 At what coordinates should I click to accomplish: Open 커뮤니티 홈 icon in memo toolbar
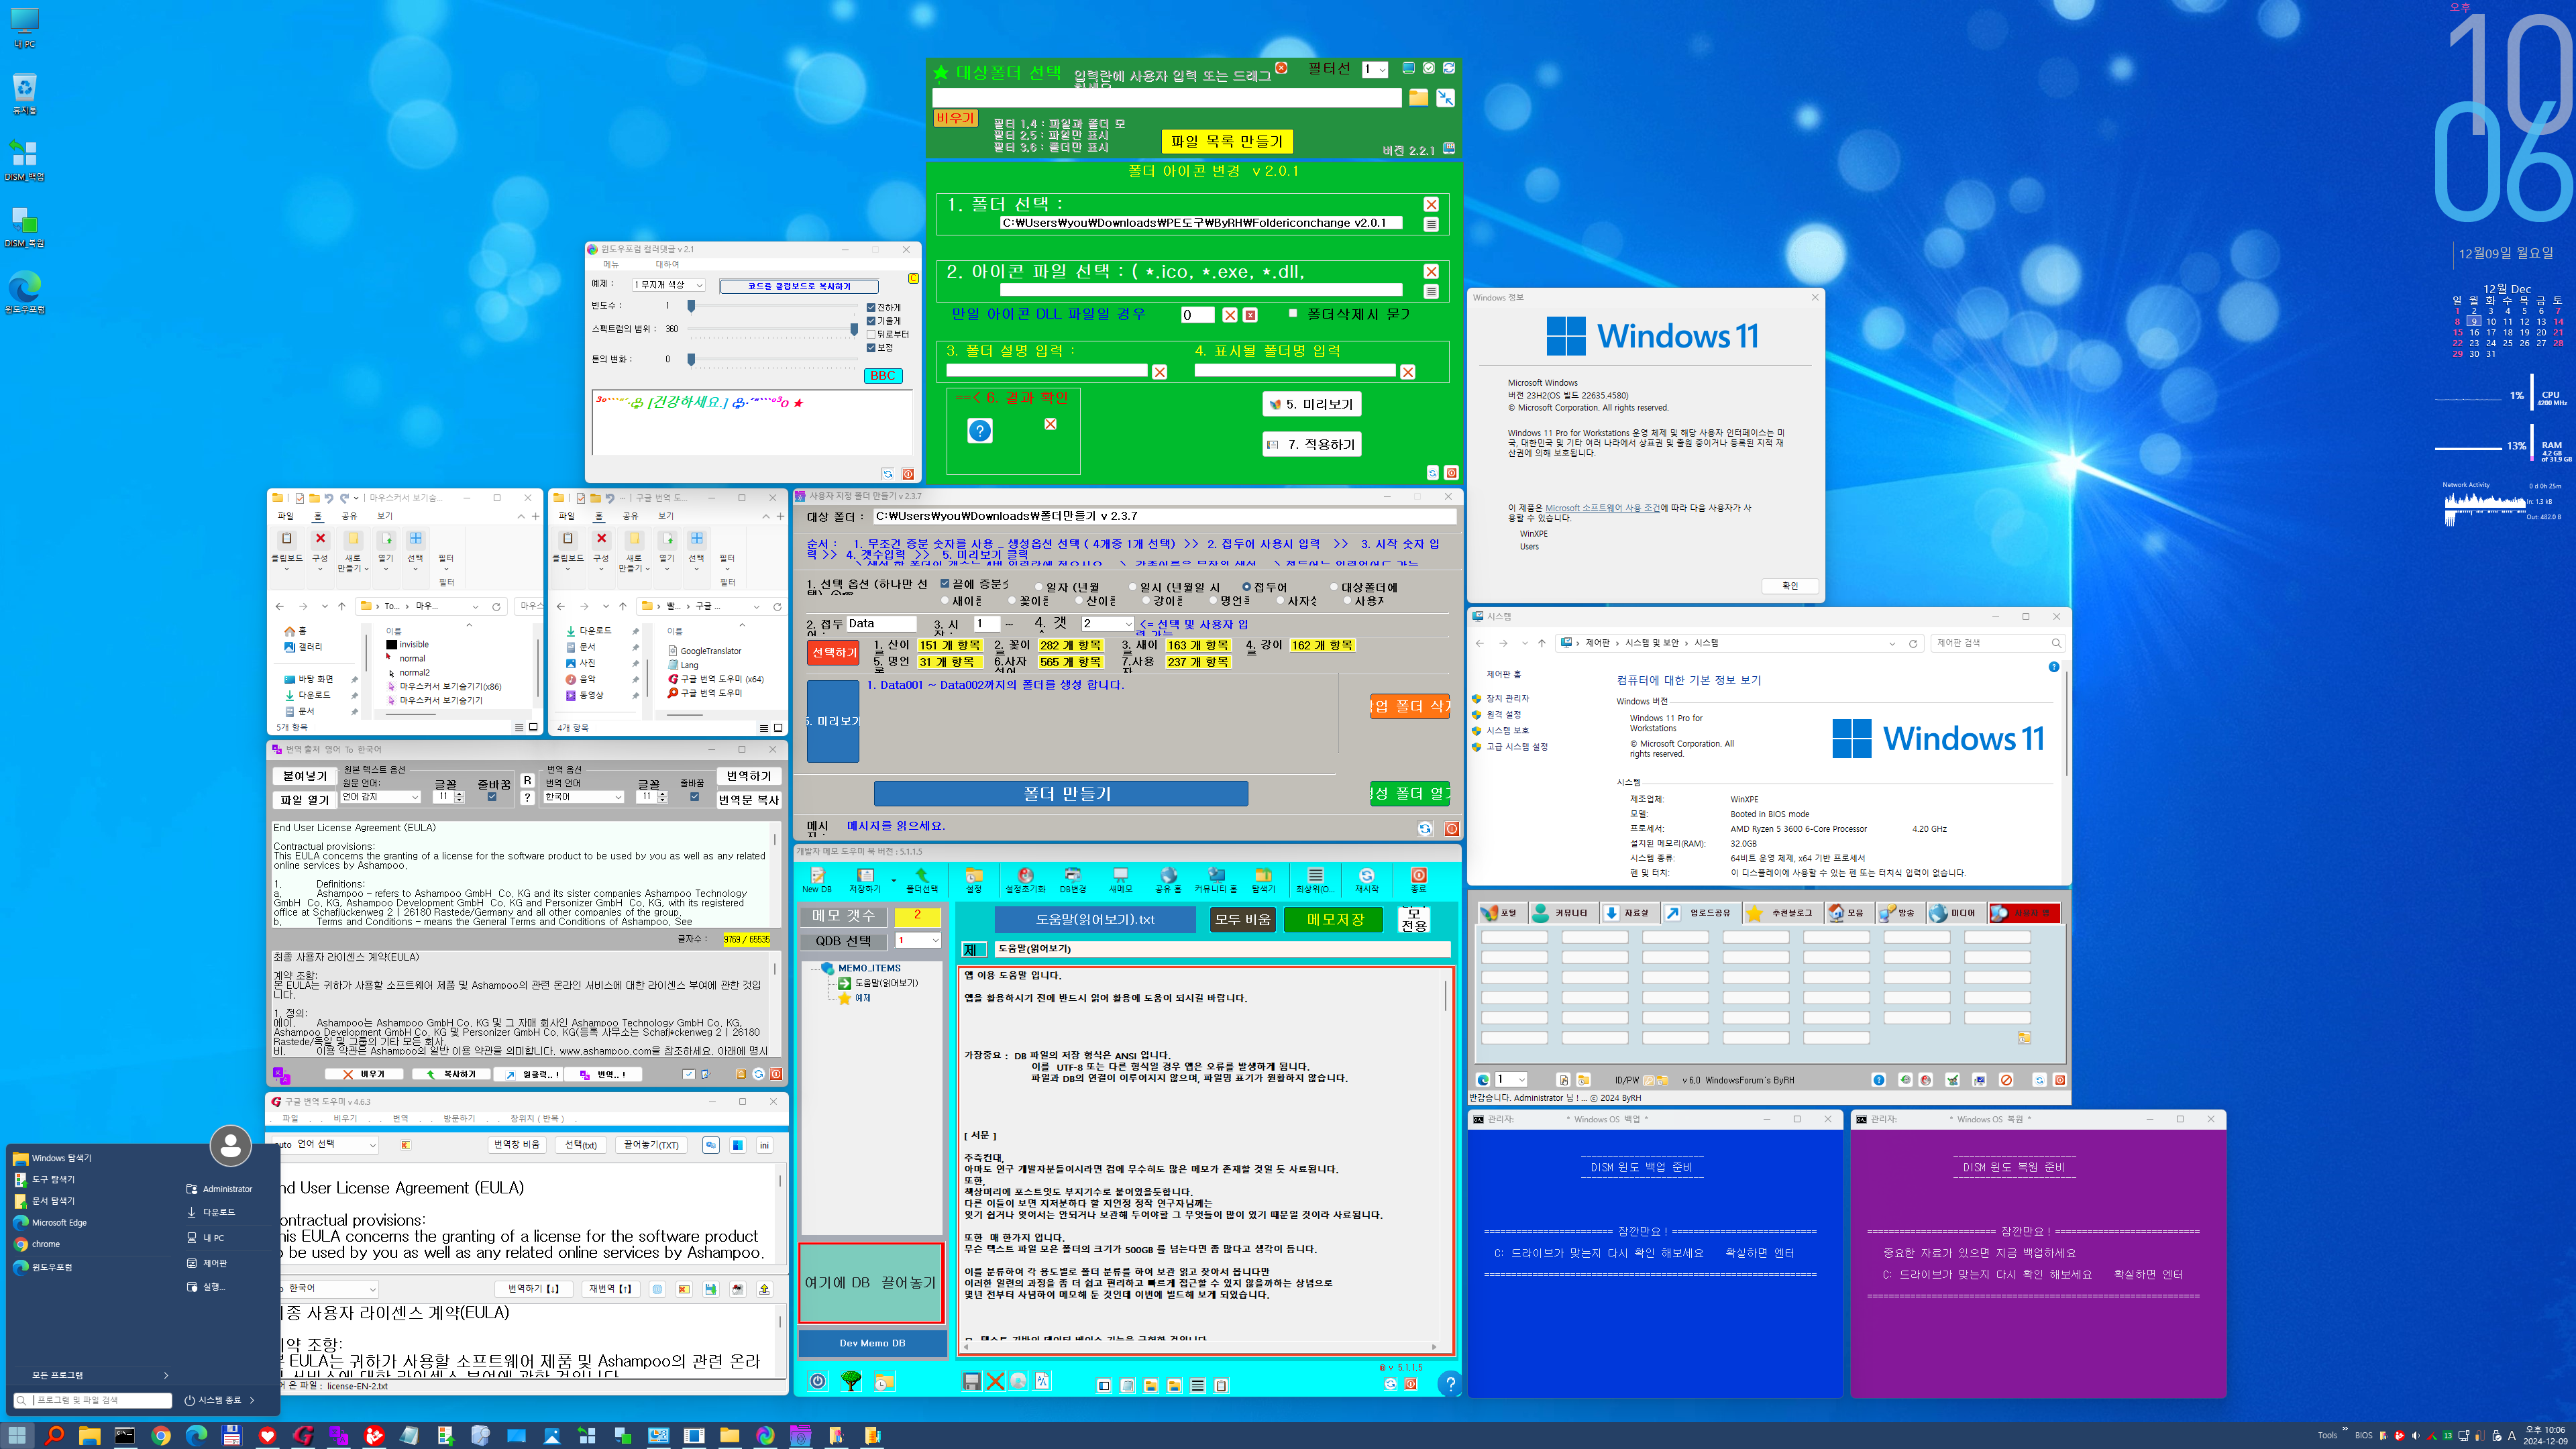(x=1216, y=880)
